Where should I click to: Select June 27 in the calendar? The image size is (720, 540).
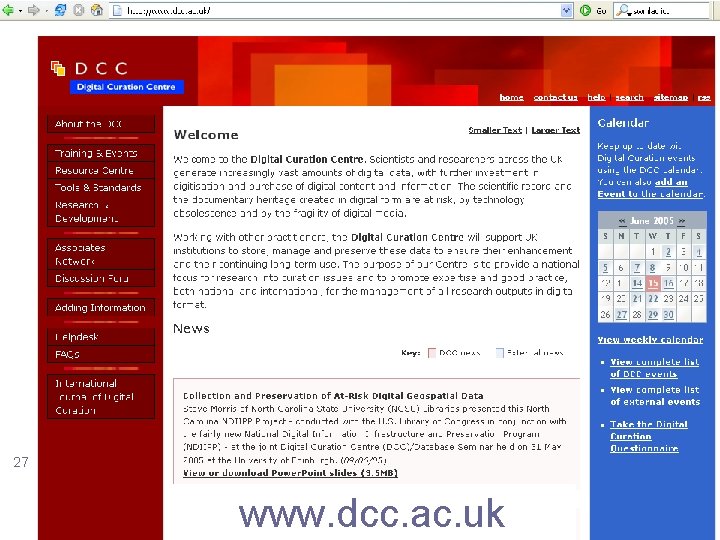click(621, 315)
